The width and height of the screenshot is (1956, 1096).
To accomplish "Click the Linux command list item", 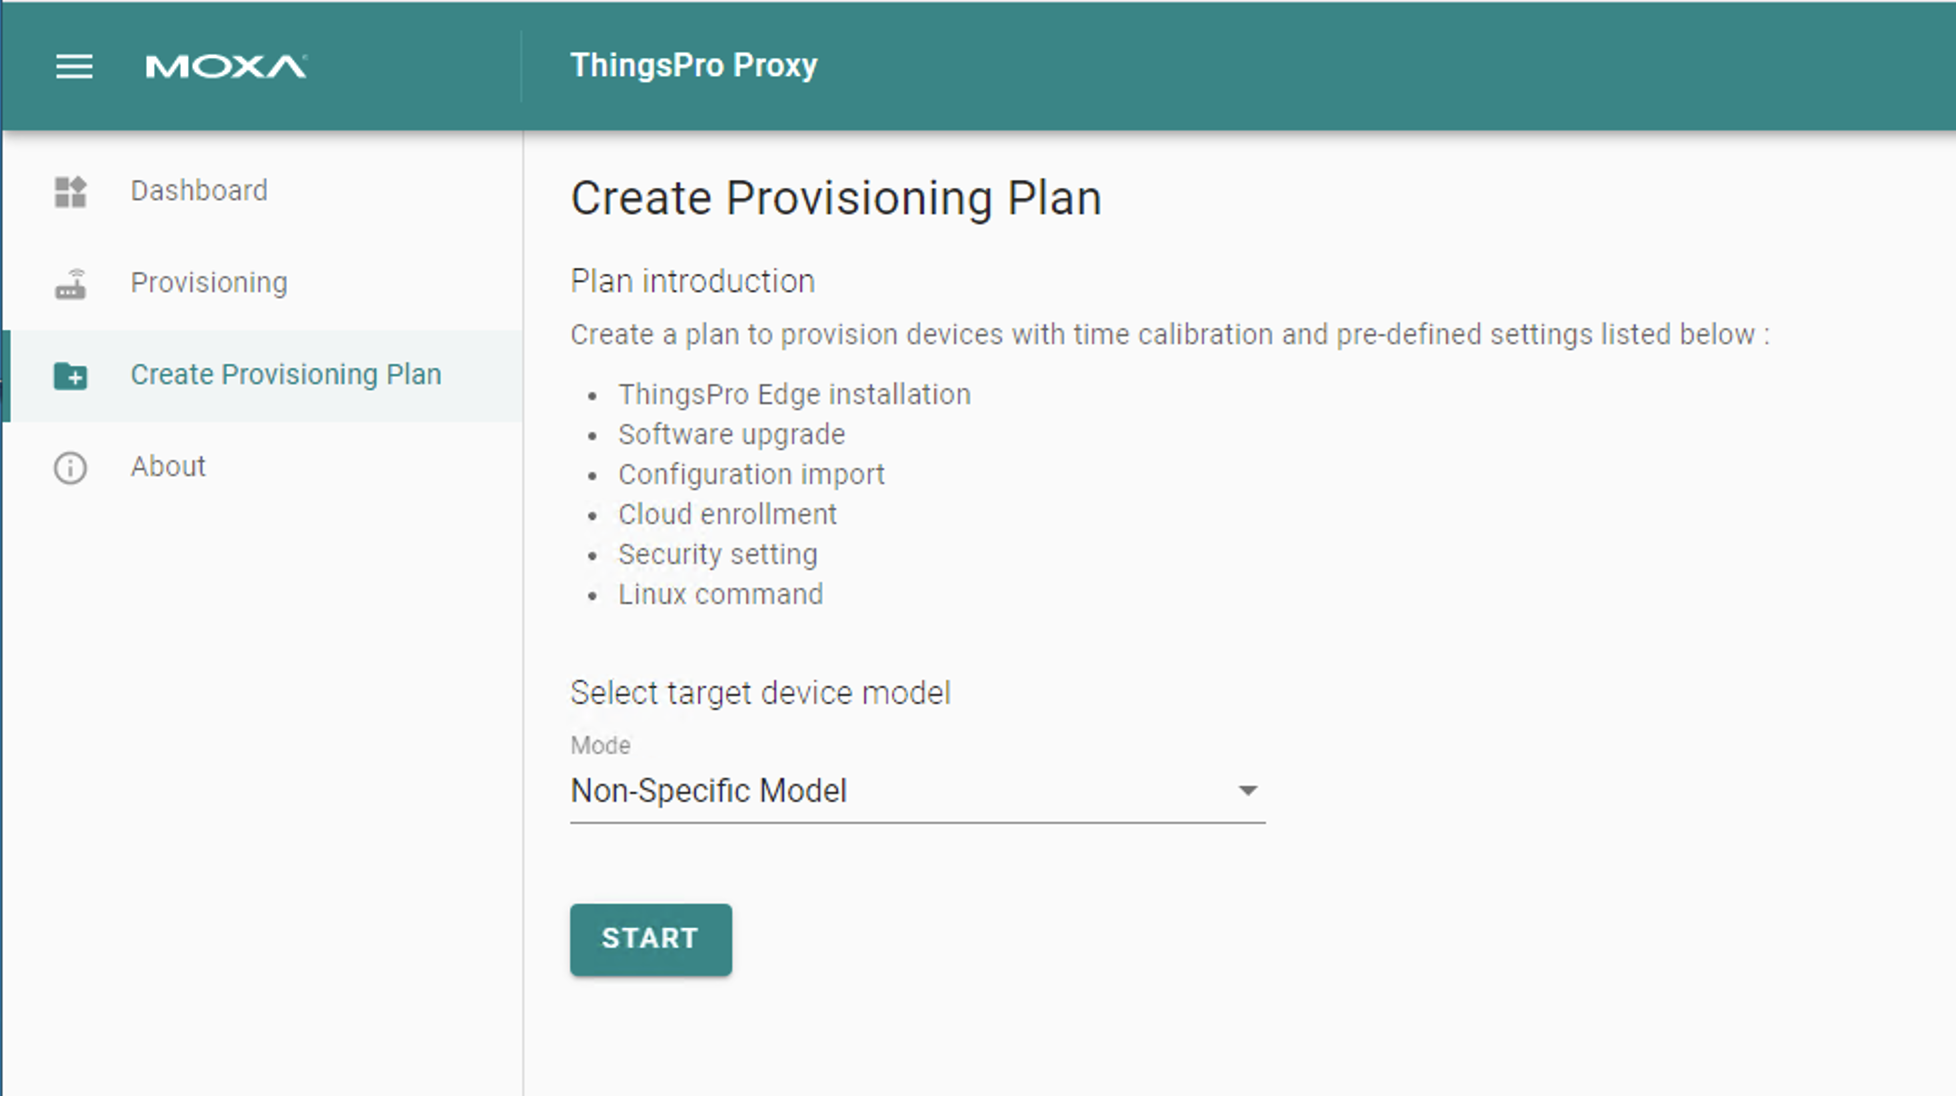I will (720, 594).
